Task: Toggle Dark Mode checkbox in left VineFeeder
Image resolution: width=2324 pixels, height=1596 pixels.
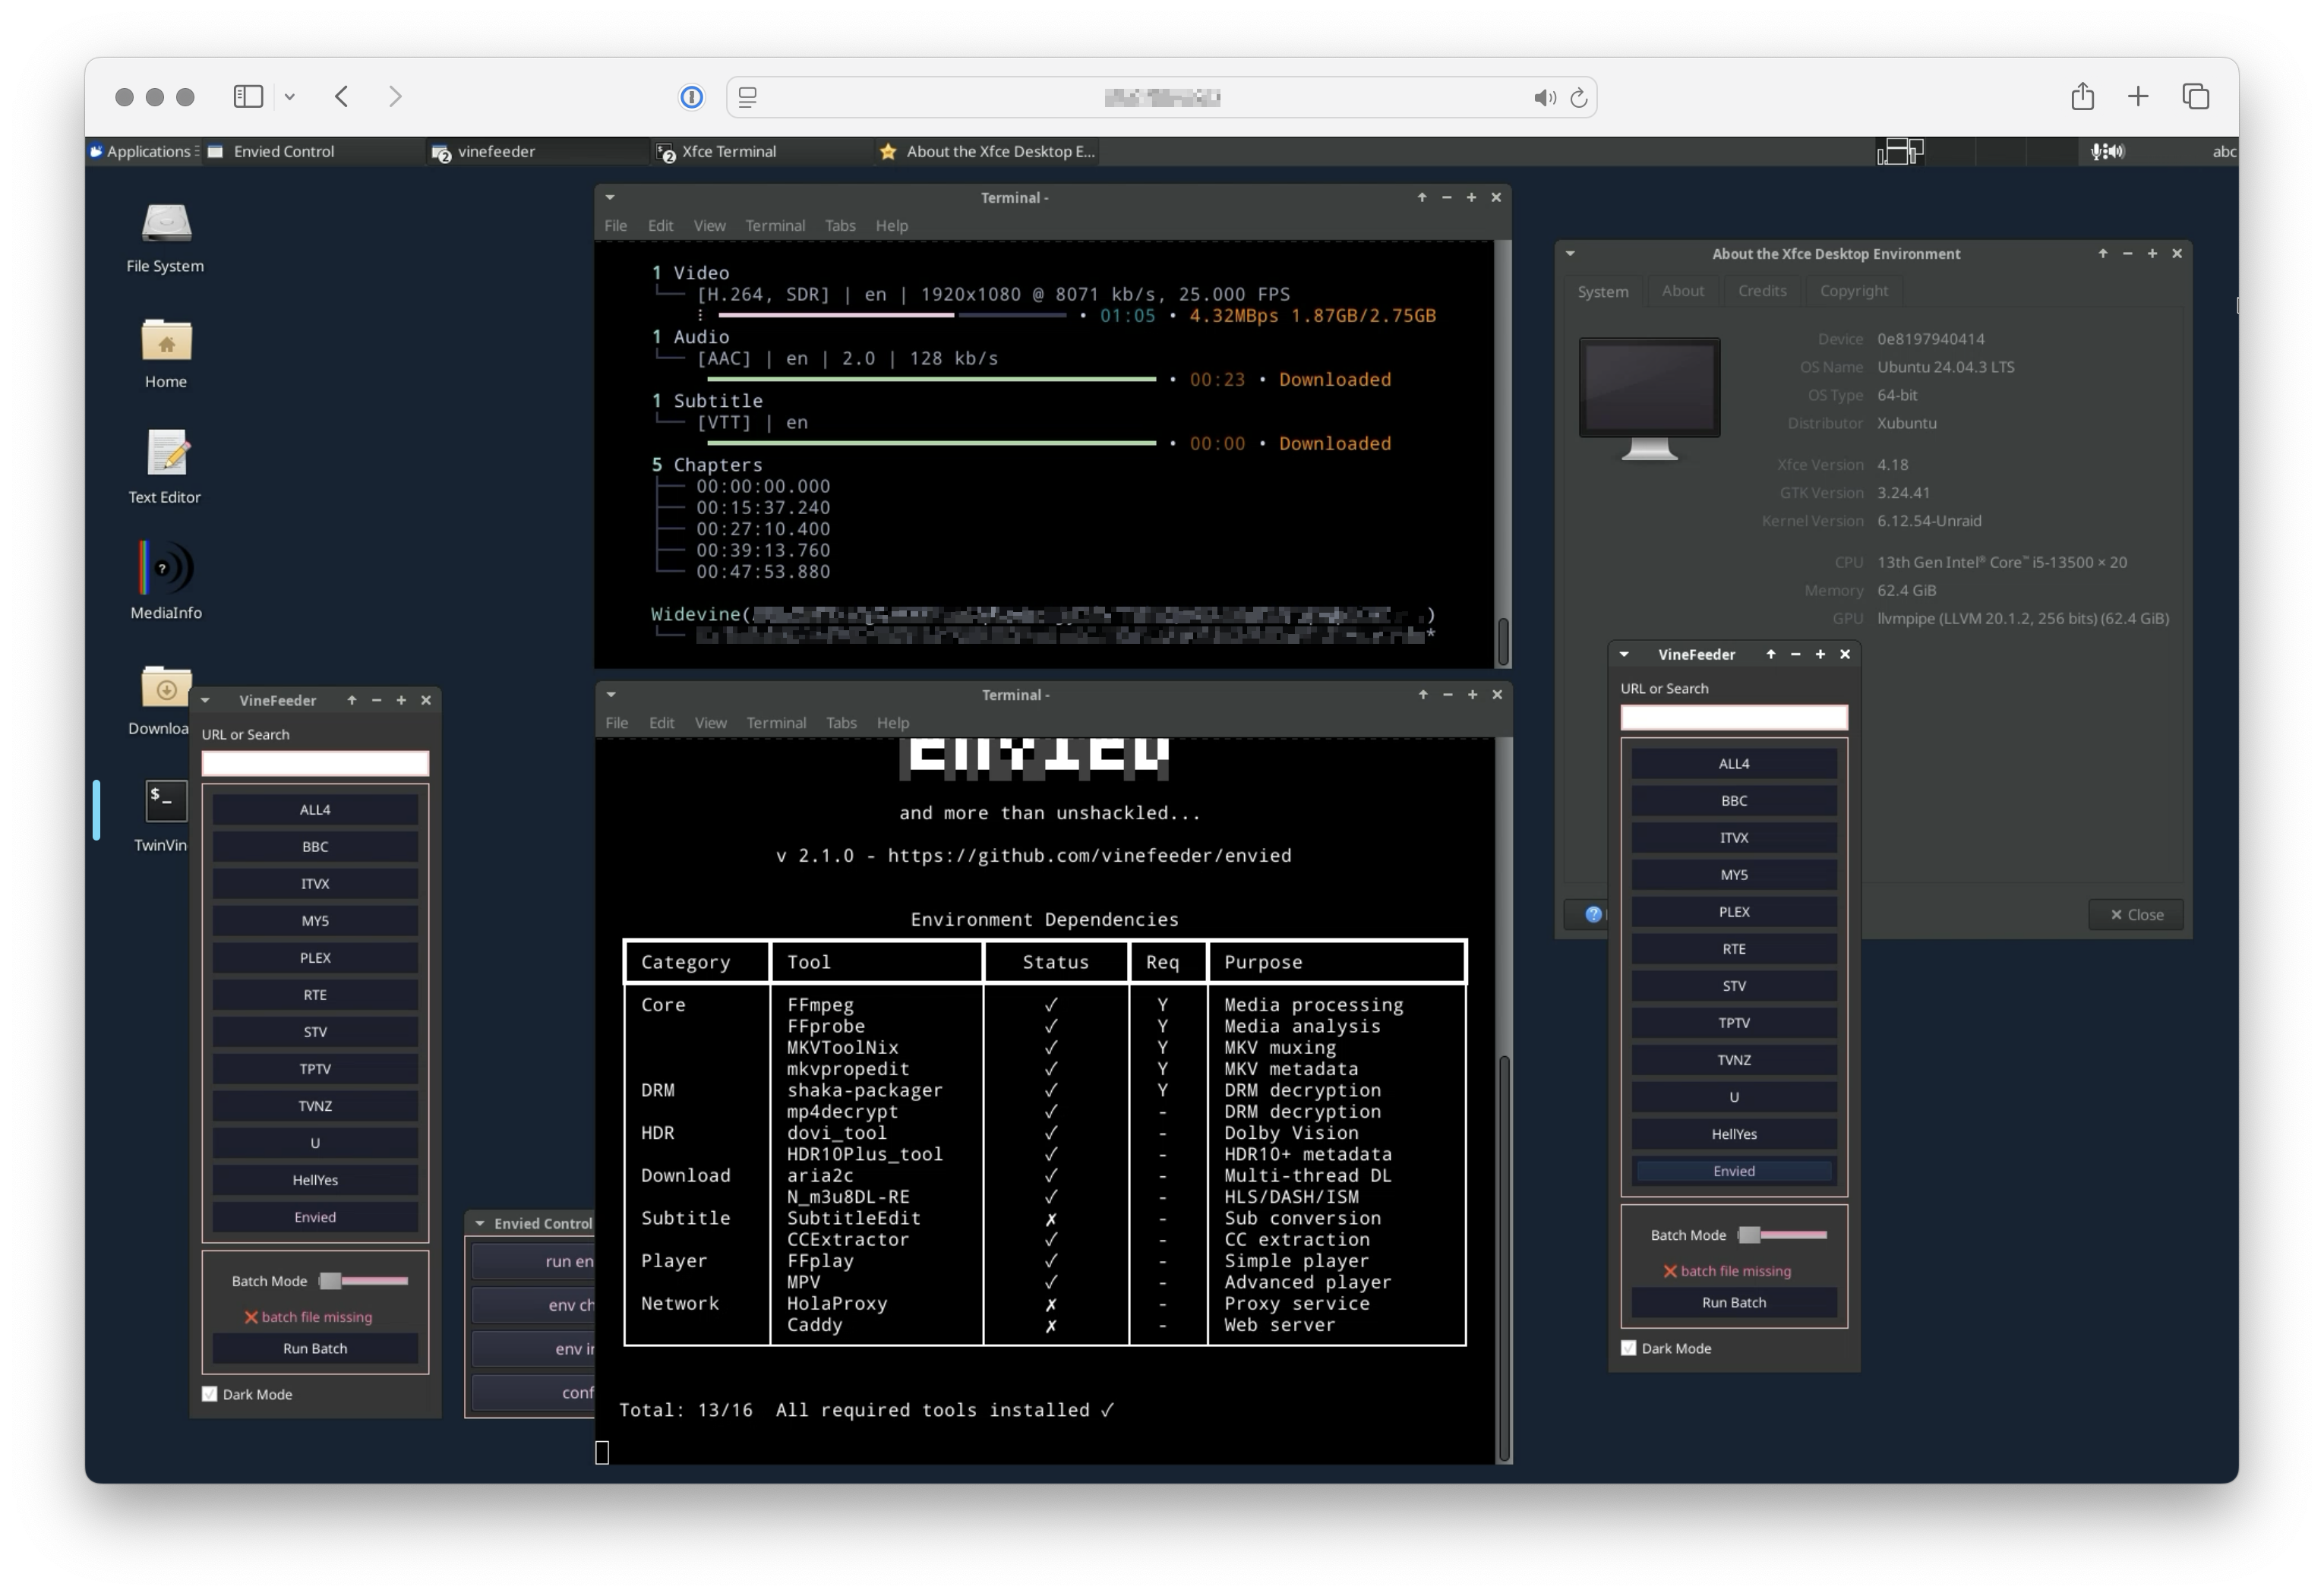Action: tap(210, 1394)
